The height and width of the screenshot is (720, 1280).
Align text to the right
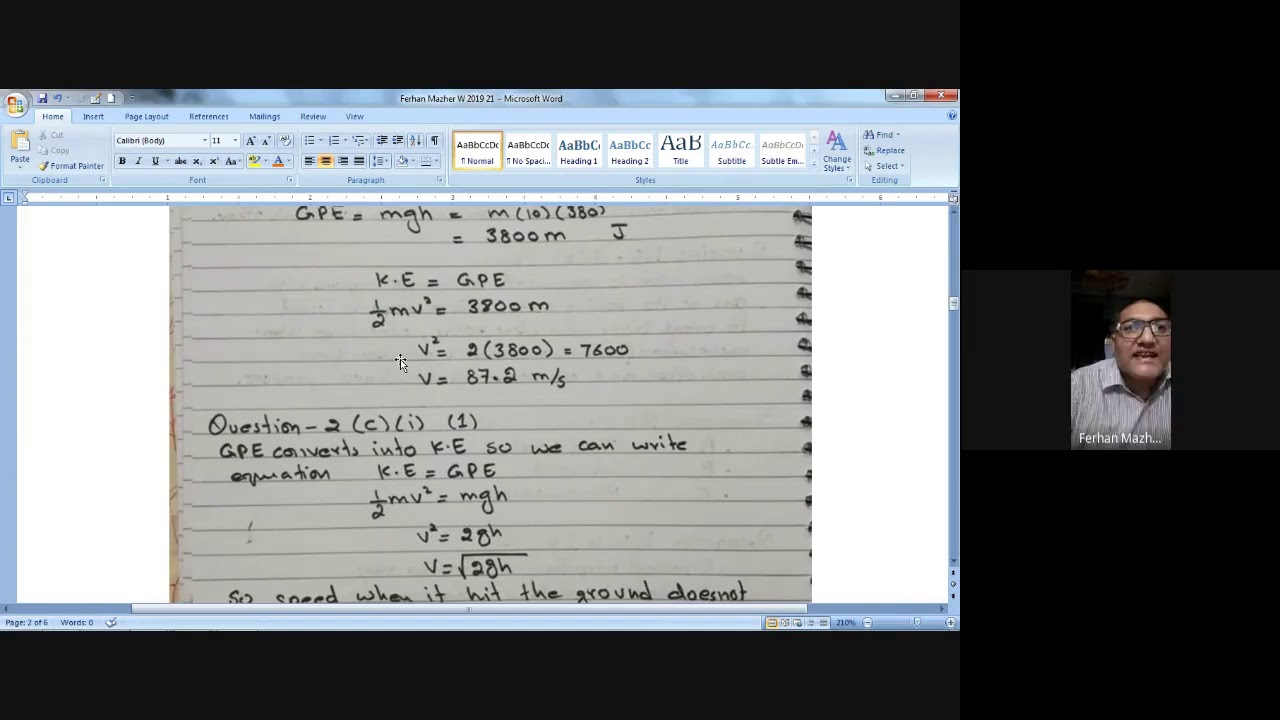click(342, 161)
